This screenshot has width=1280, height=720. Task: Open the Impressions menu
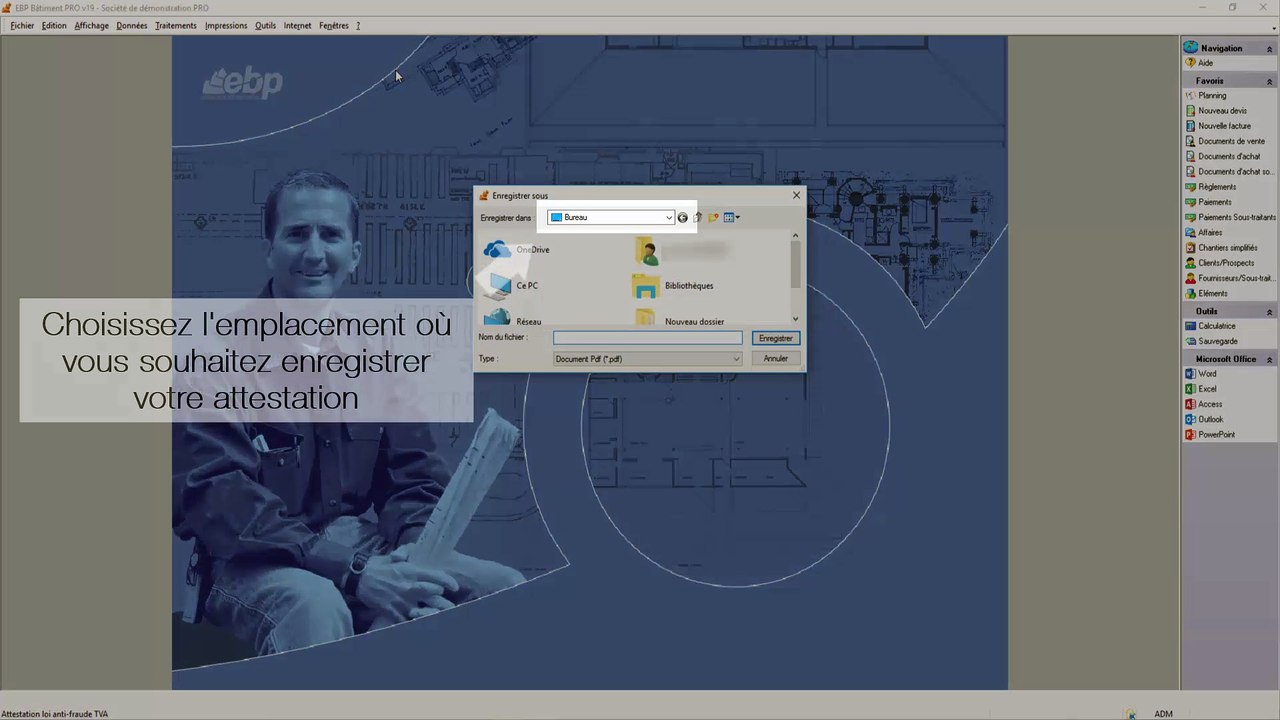click(226, 26)
